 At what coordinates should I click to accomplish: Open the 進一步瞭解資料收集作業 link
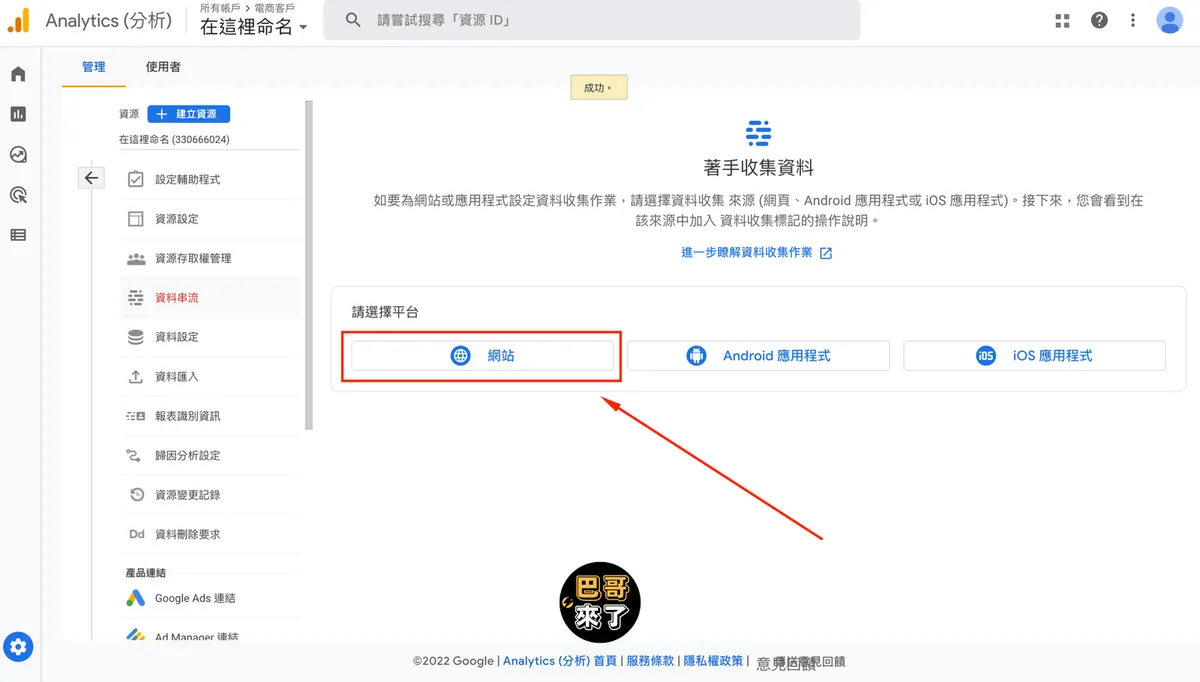pyautogui.click(x=757, y=253)
